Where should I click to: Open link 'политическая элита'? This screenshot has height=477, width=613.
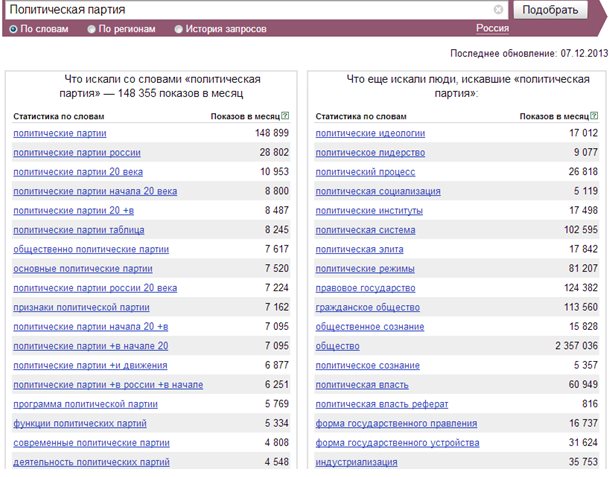[359, 249]
